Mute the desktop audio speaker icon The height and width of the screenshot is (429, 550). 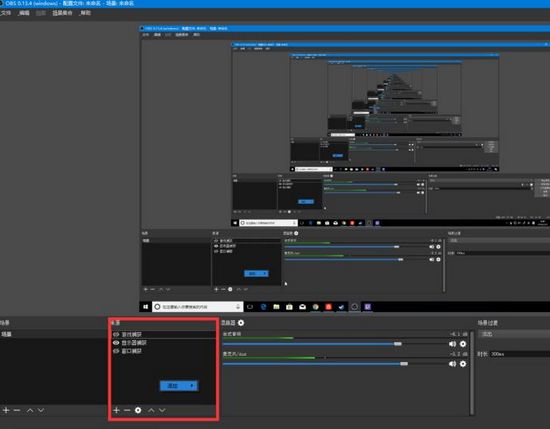[x=452, y=344]
